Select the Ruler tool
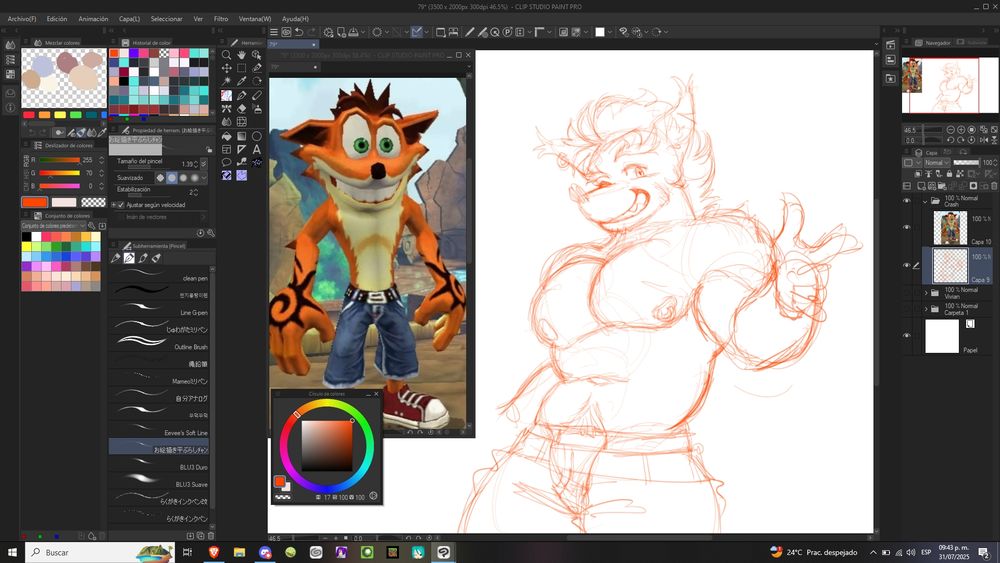Viewport: 1000px width, 563px height. (x=242, y=149)
